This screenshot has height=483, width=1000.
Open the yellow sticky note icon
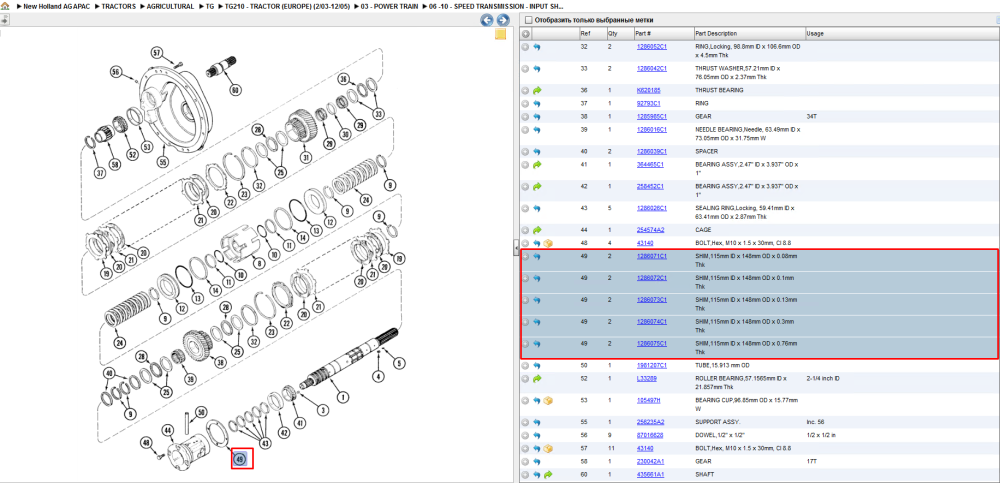tap(501, 34)
